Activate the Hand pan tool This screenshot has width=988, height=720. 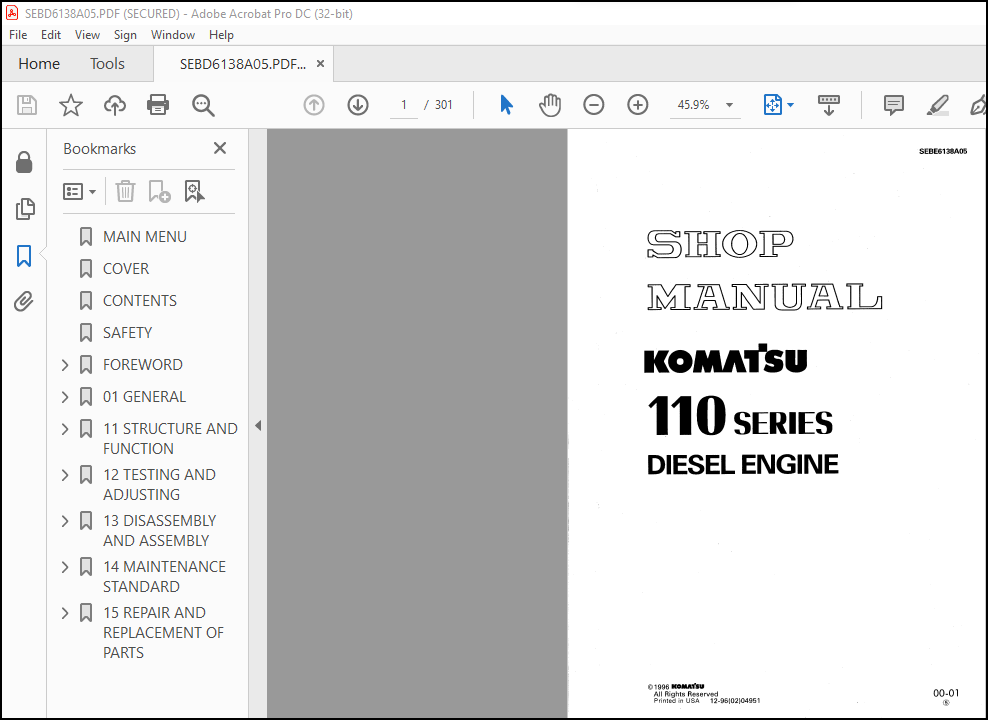pos(549,105)
